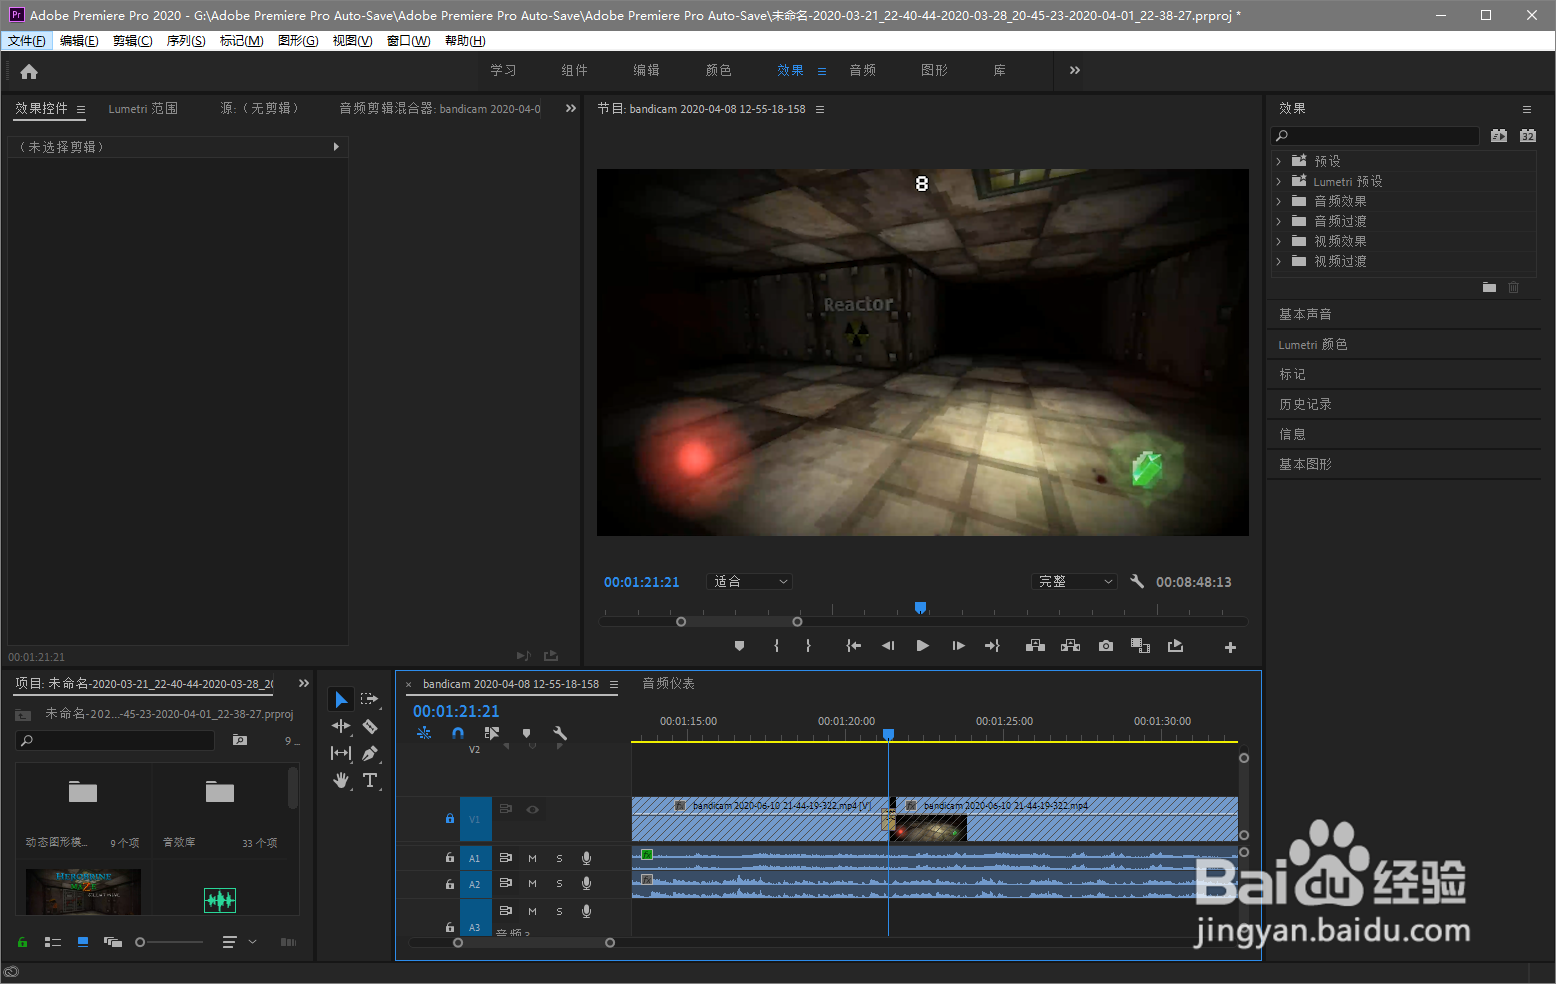
Task: Open the 序列(S) menu
Action: click(186, 41)
